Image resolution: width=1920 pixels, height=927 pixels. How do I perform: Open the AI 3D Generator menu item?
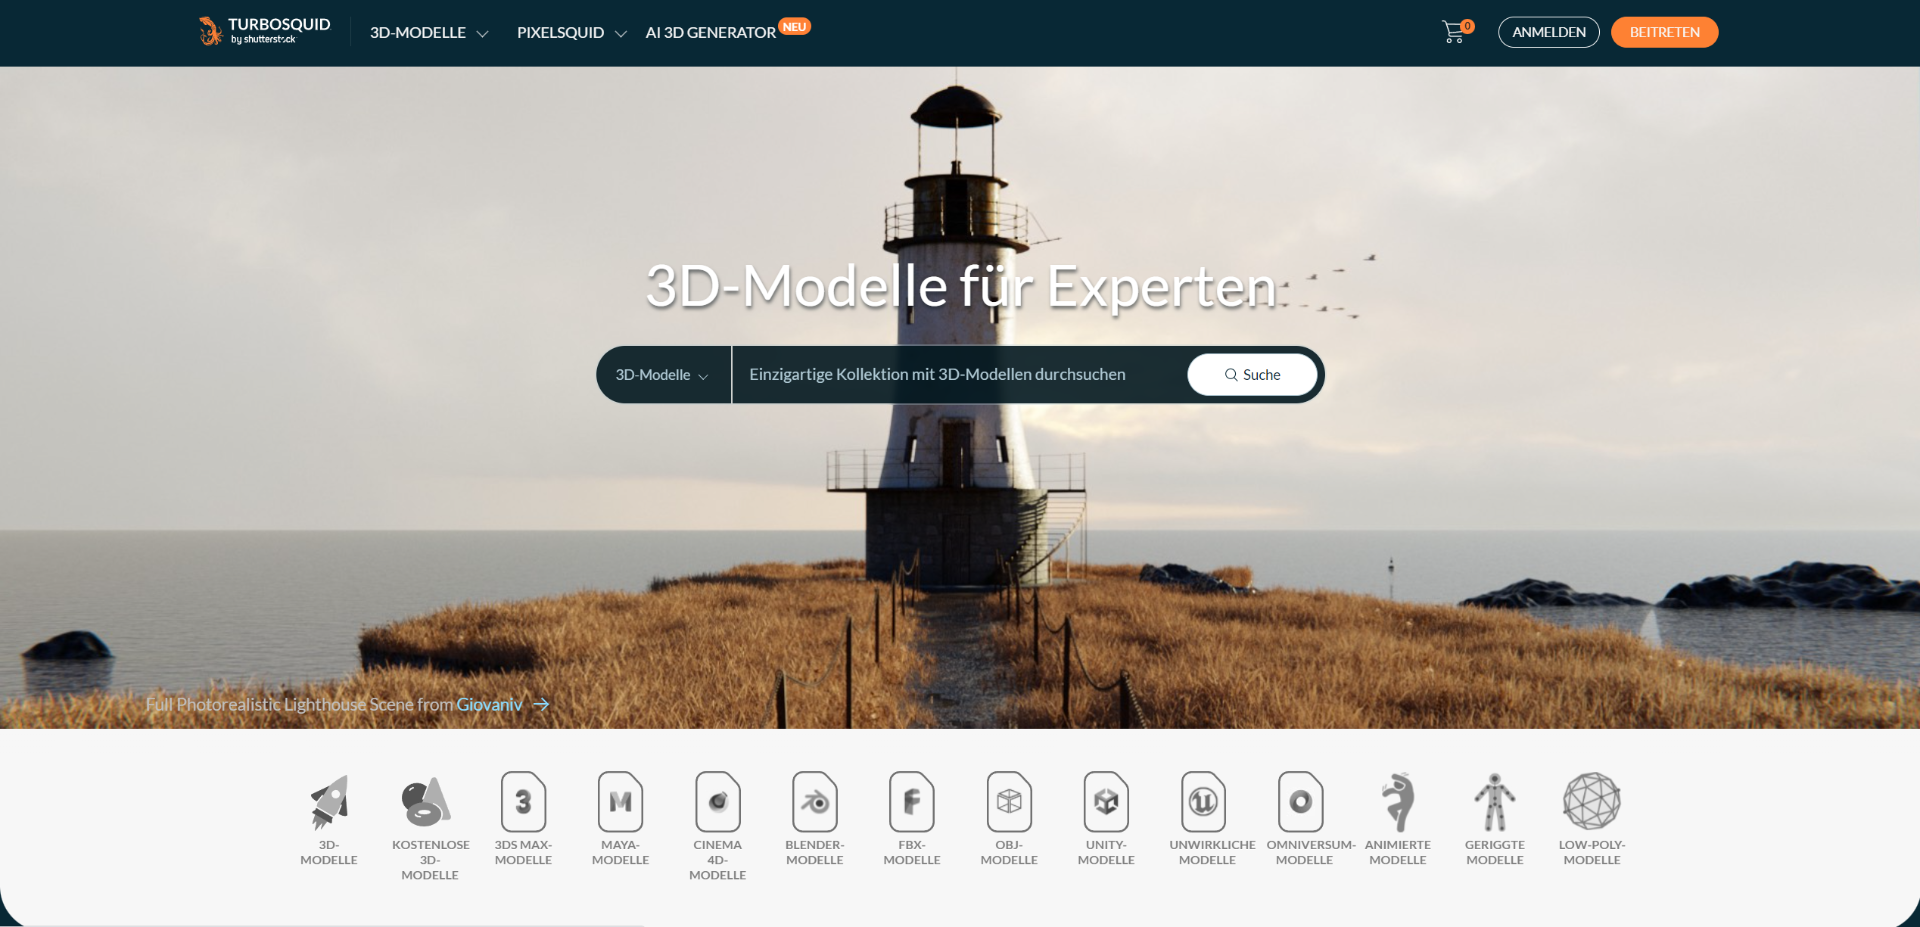coord(711,33)
